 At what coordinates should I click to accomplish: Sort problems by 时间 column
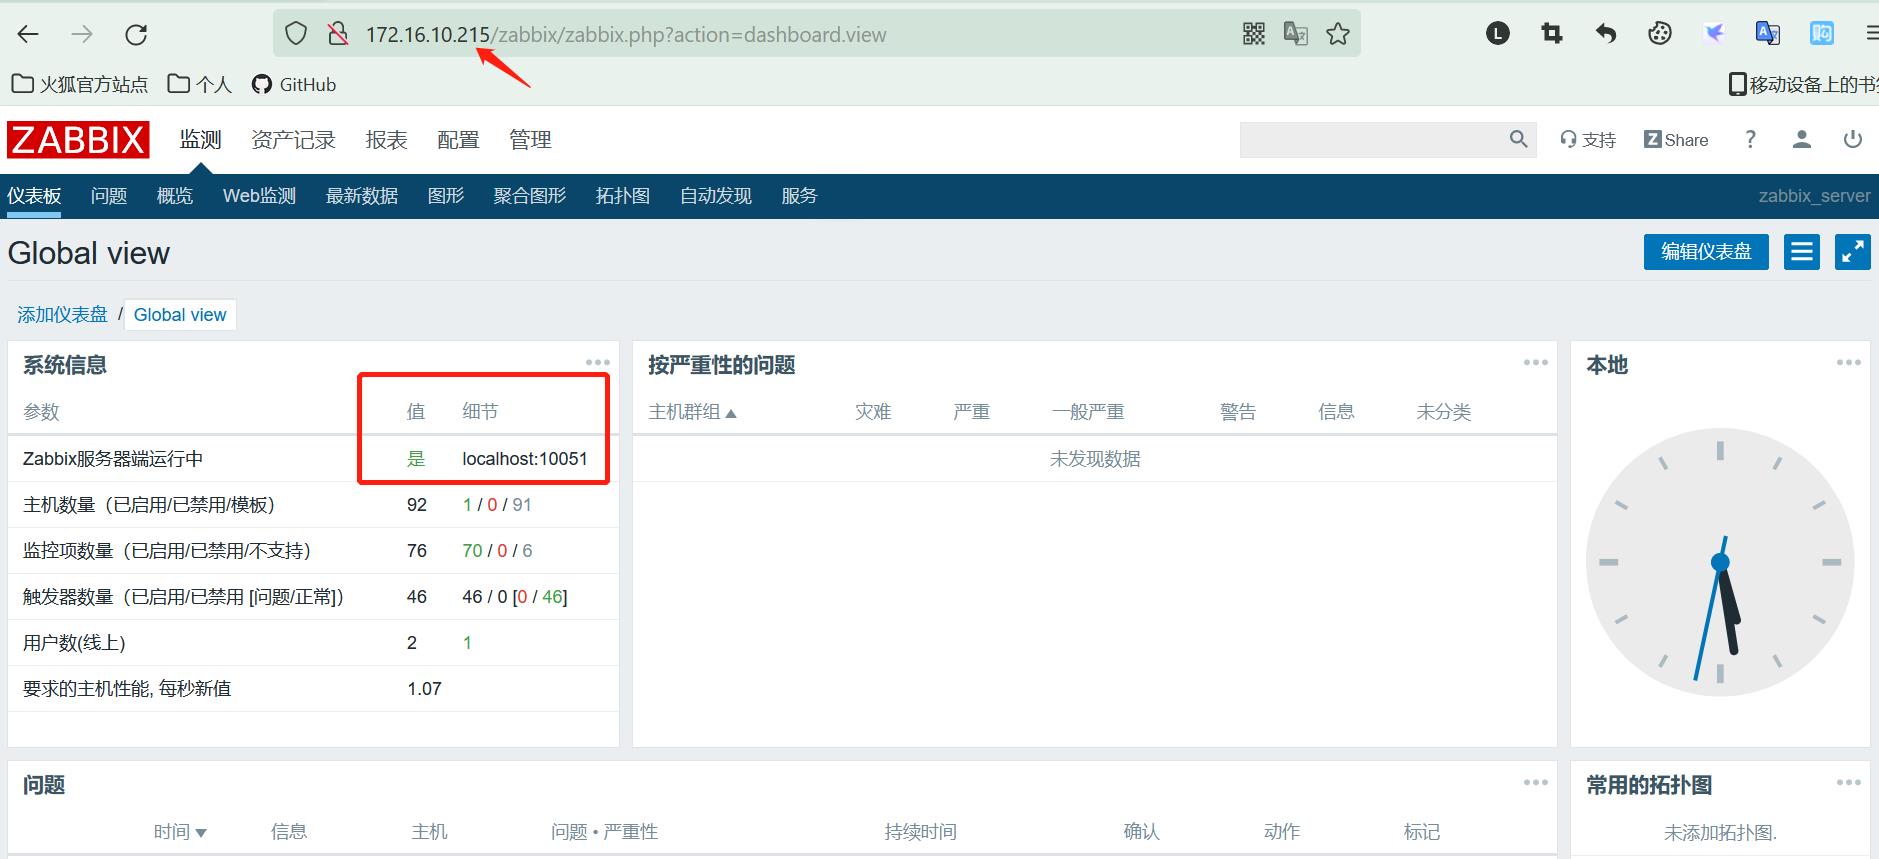[180, 832]
